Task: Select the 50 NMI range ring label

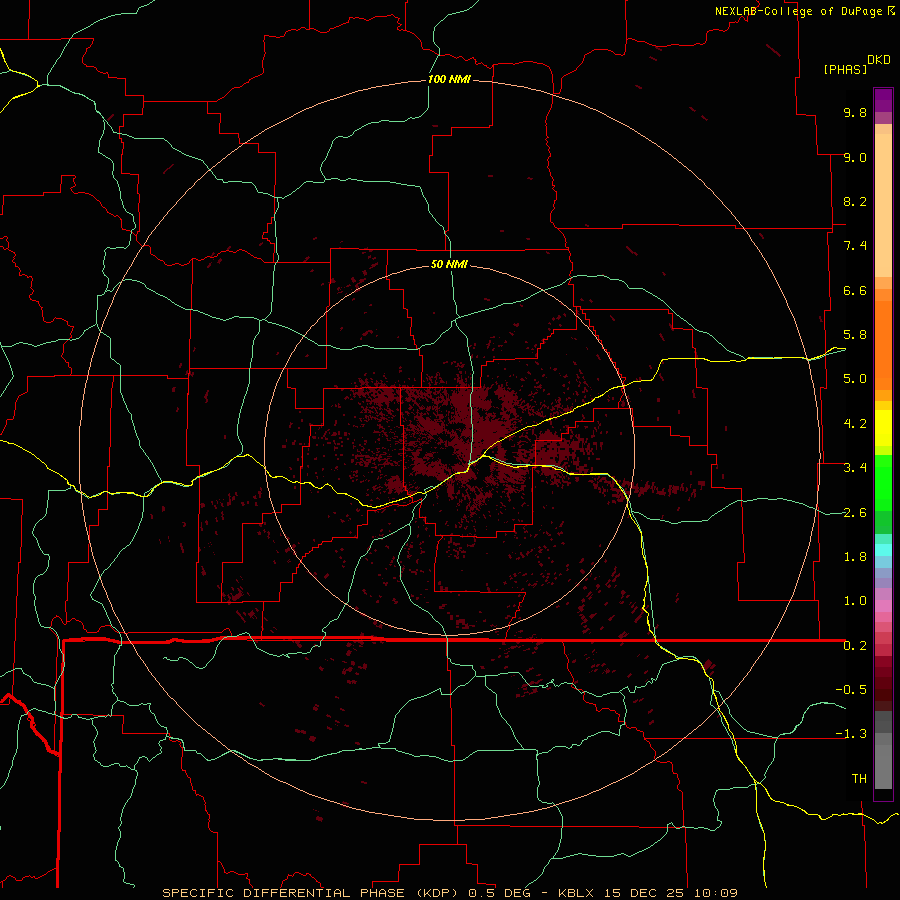Action: 449,264
